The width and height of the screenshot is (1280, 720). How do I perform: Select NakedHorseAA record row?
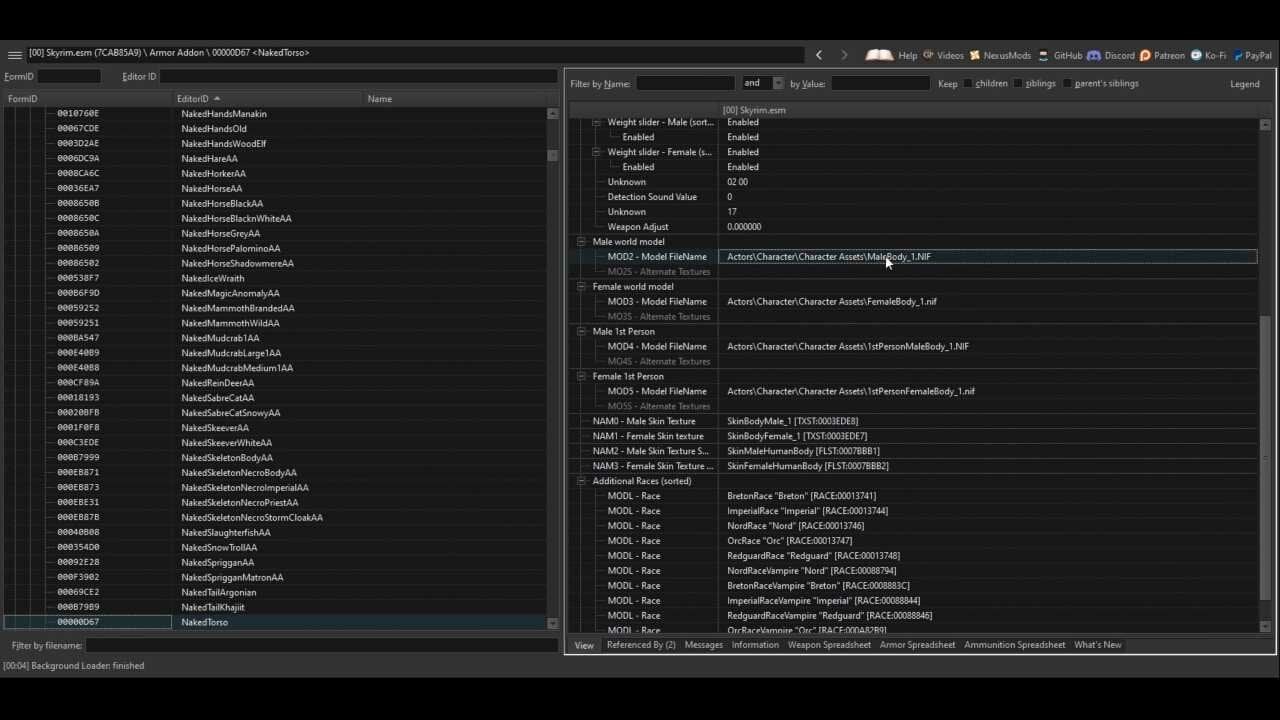(x=275, y=188)
